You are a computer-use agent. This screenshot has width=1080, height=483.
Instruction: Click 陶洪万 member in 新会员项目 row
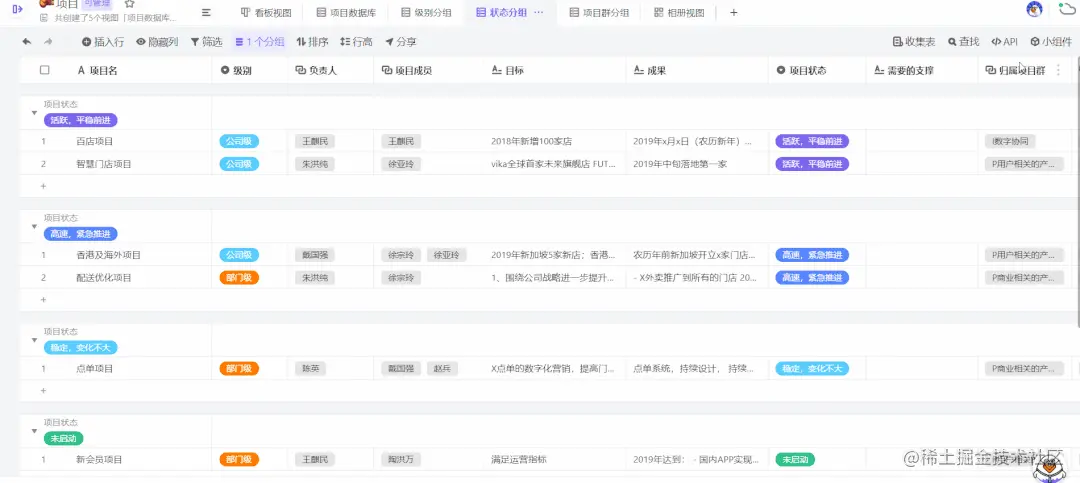(x=401, y=460)
